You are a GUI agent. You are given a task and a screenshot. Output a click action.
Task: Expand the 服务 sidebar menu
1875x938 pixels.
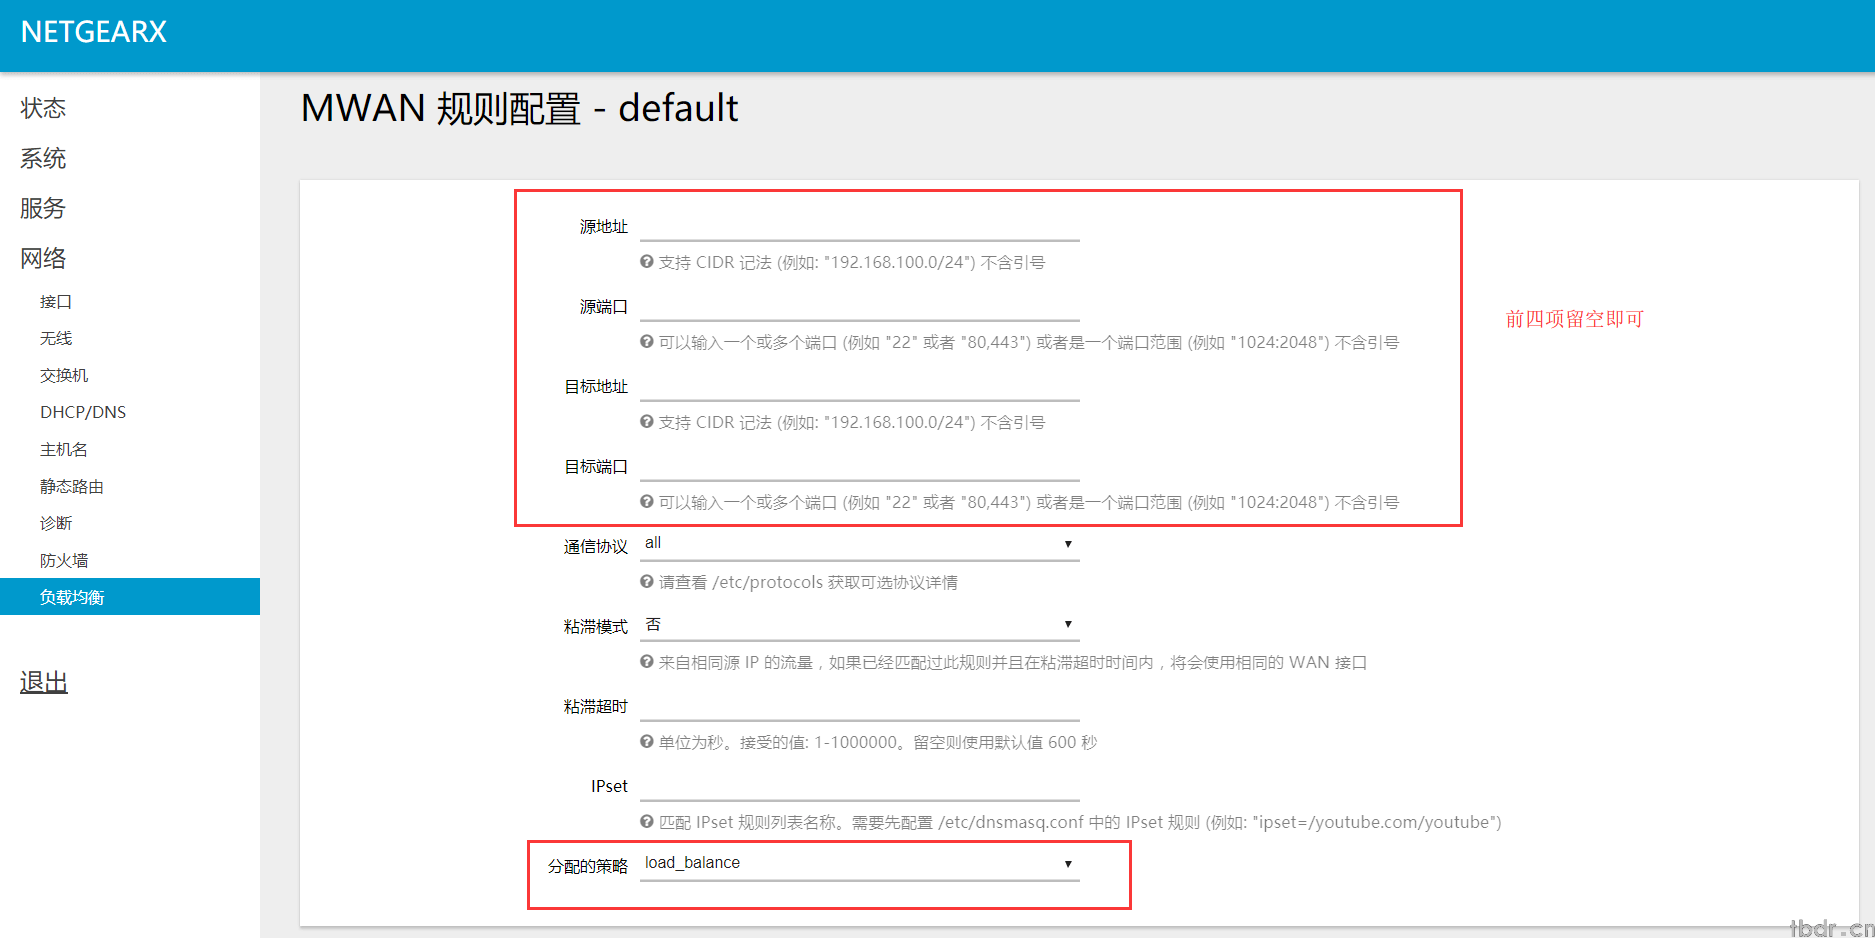click(43, 208)
